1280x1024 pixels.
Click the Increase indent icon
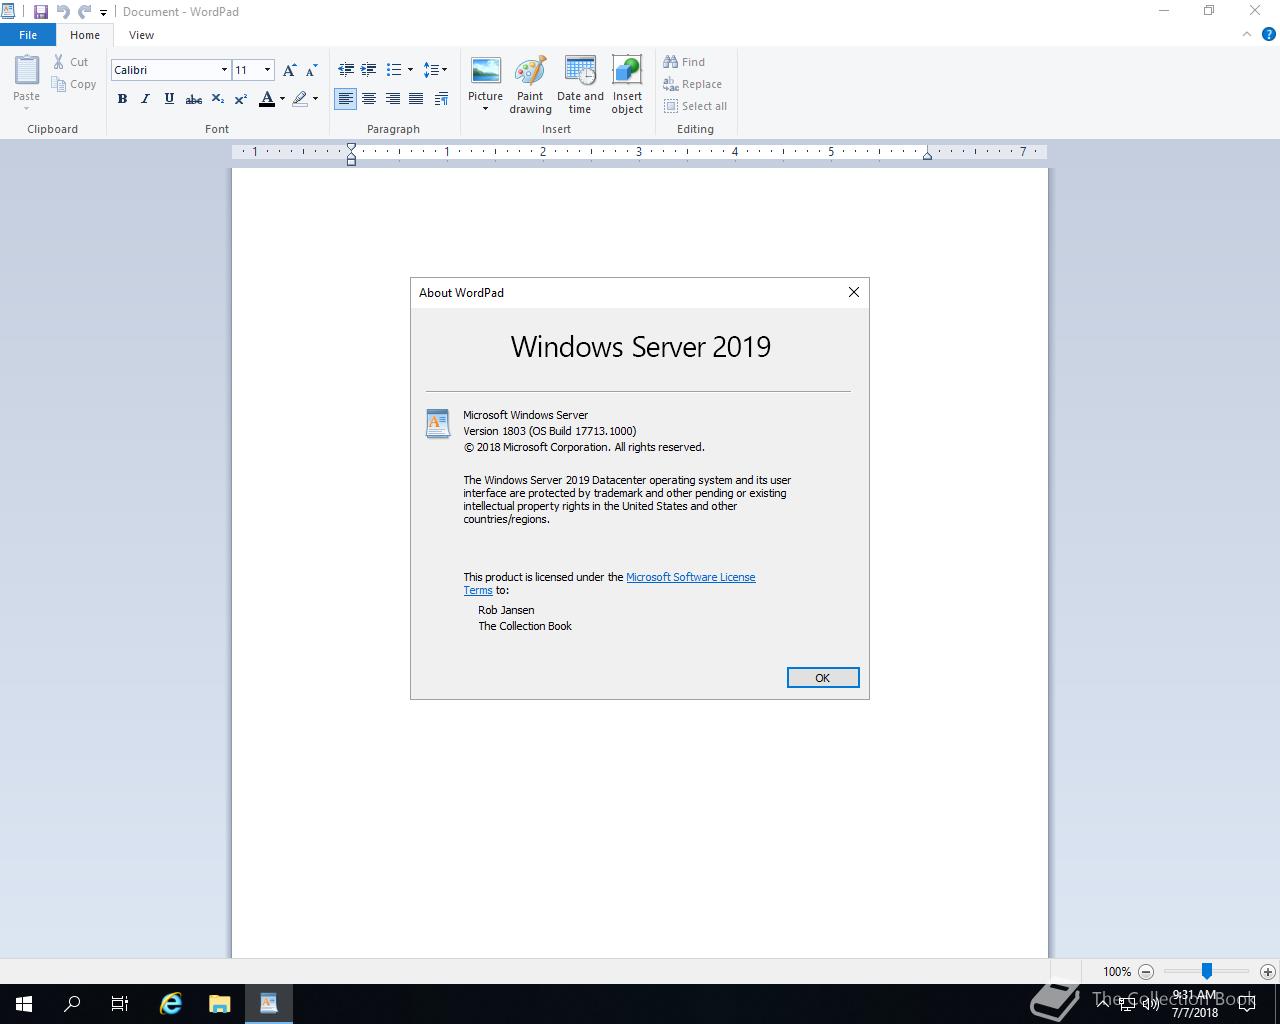[368, 70]
